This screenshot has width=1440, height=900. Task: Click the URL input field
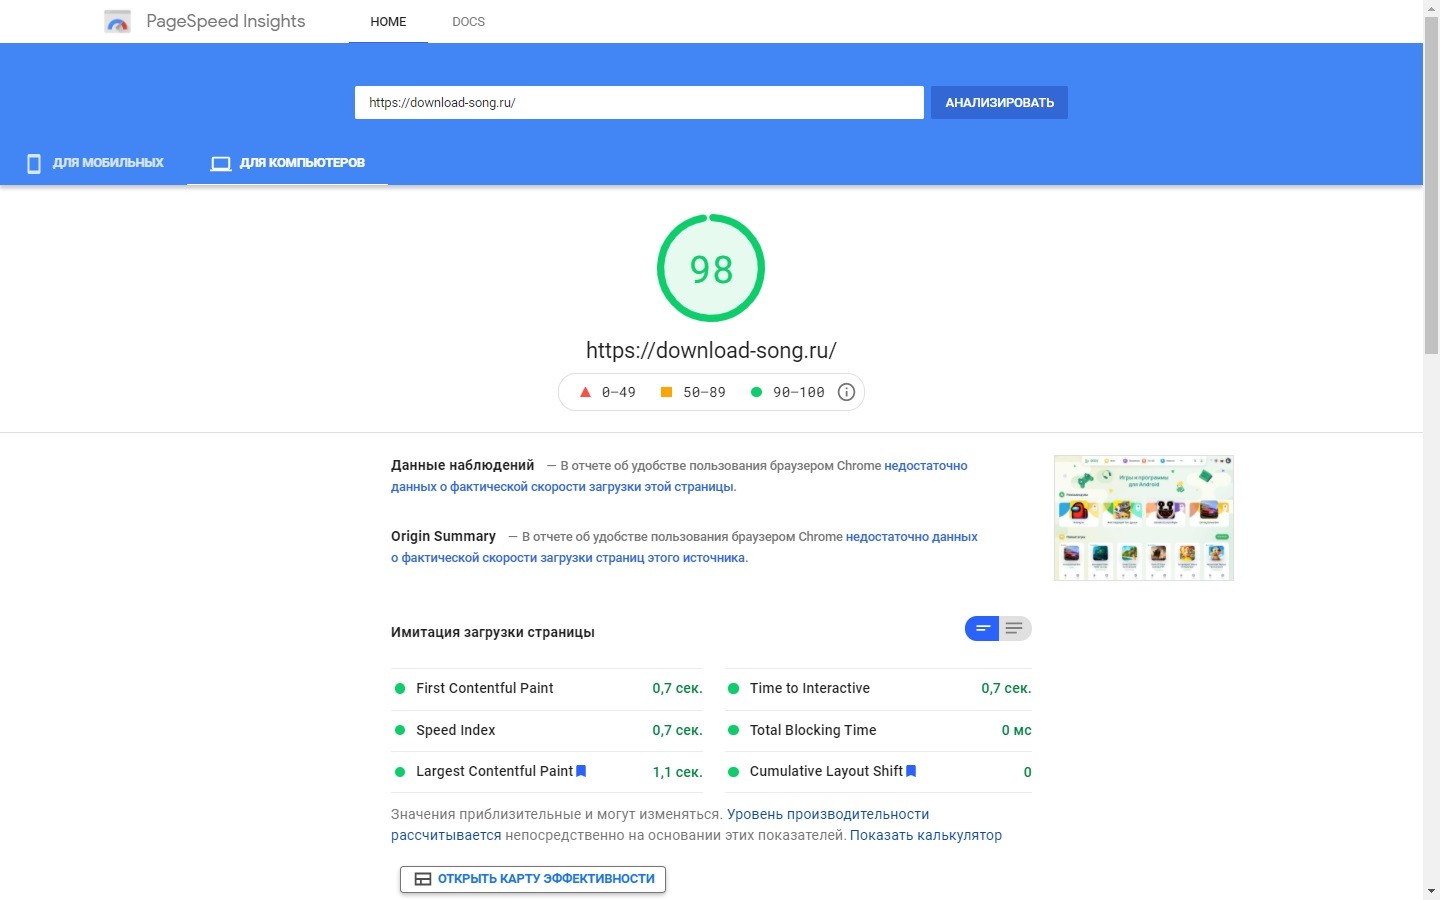pyautogui.click(x=639, y=102)
